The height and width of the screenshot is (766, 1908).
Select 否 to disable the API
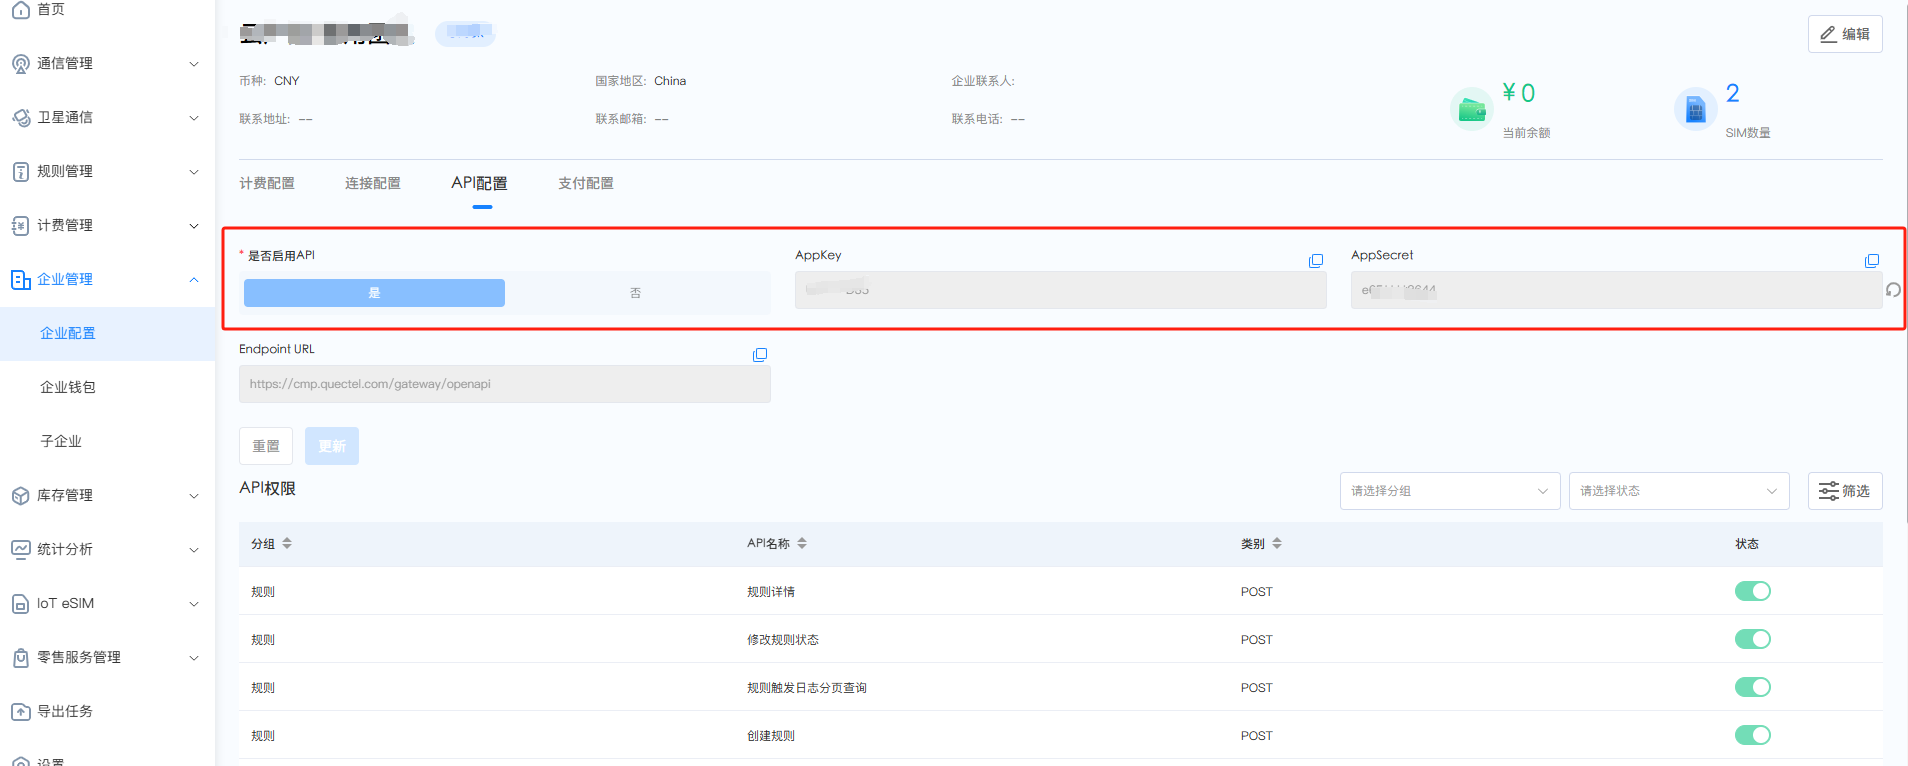pos(636,293)
